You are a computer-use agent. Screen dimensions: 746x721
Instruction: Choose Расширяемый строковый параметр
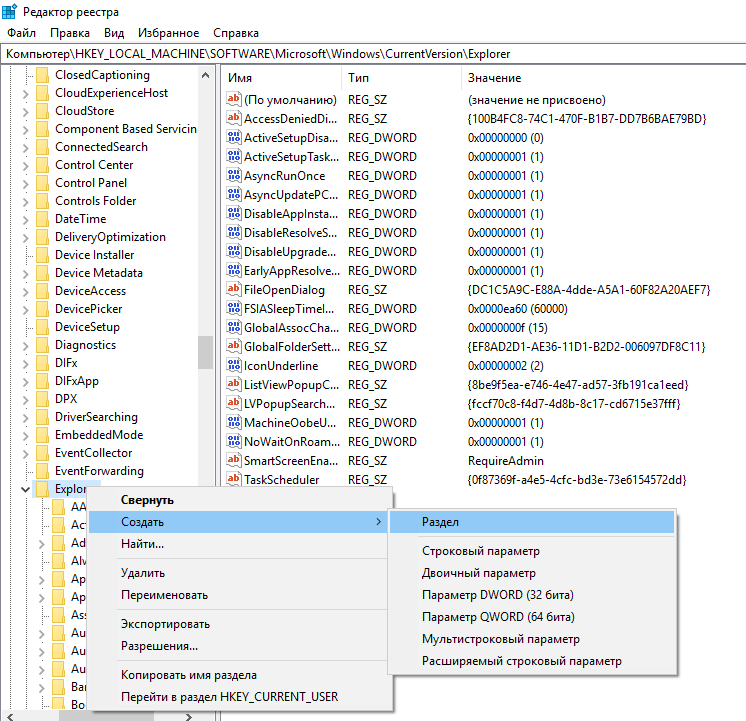coord(531,661)
